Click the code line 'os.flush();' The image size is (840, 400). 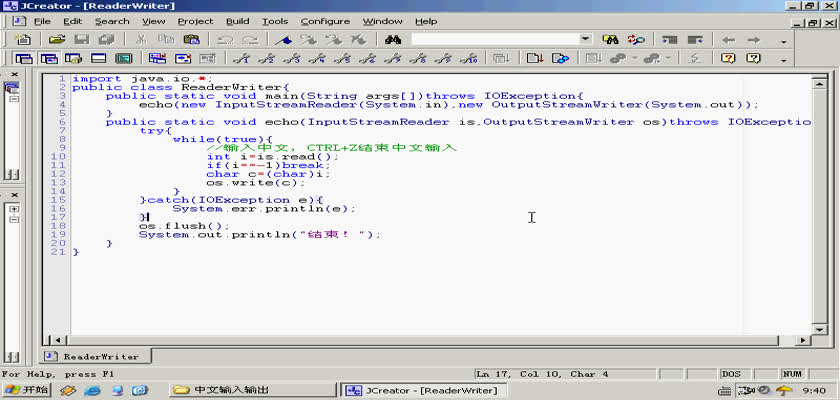184,226
